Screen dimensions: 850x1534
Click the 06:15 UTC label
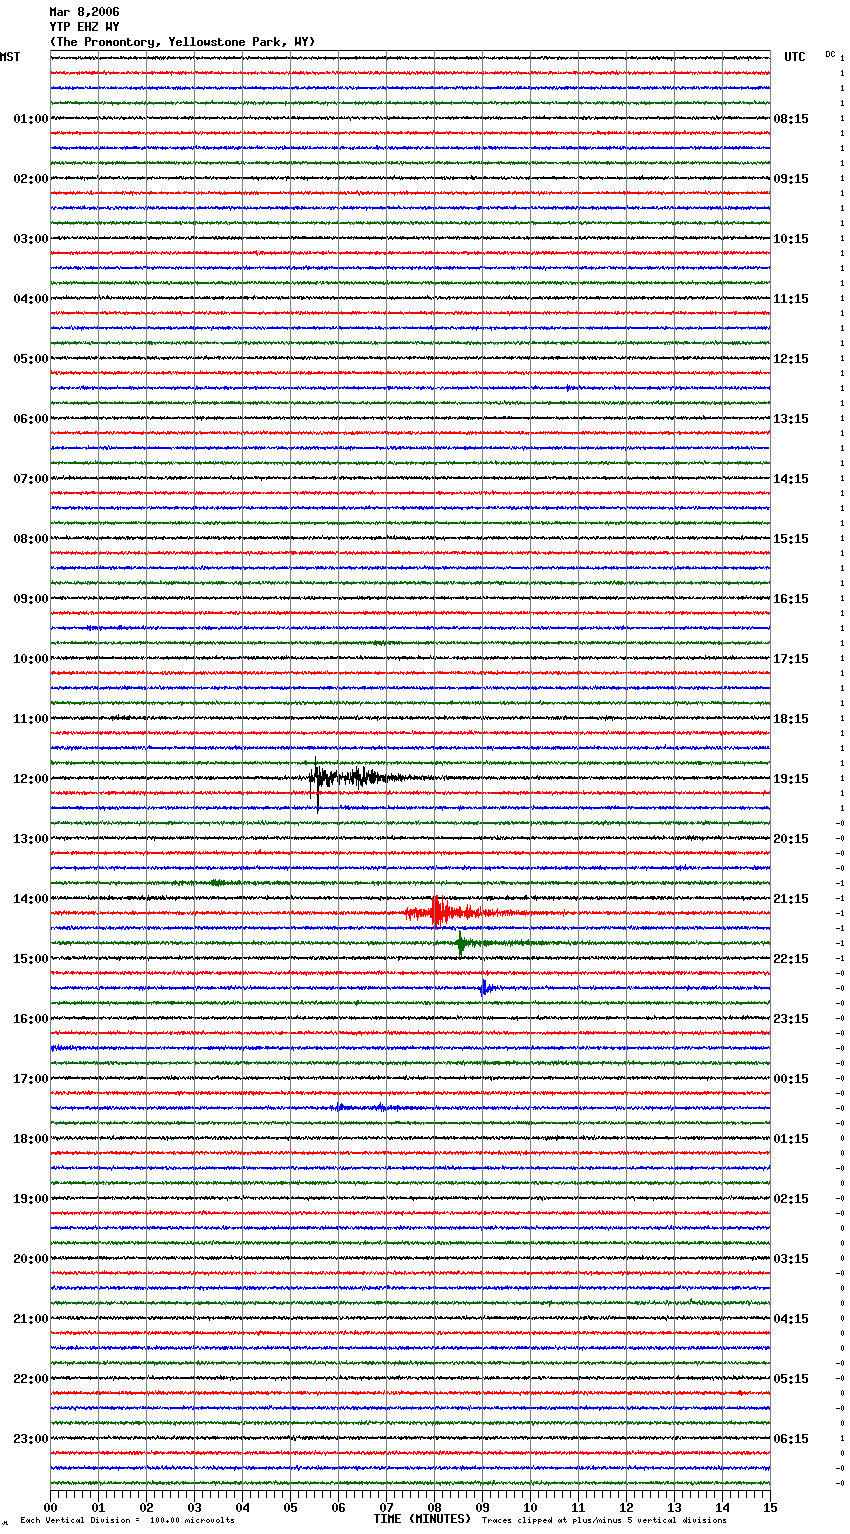[x=791, y=1439]
